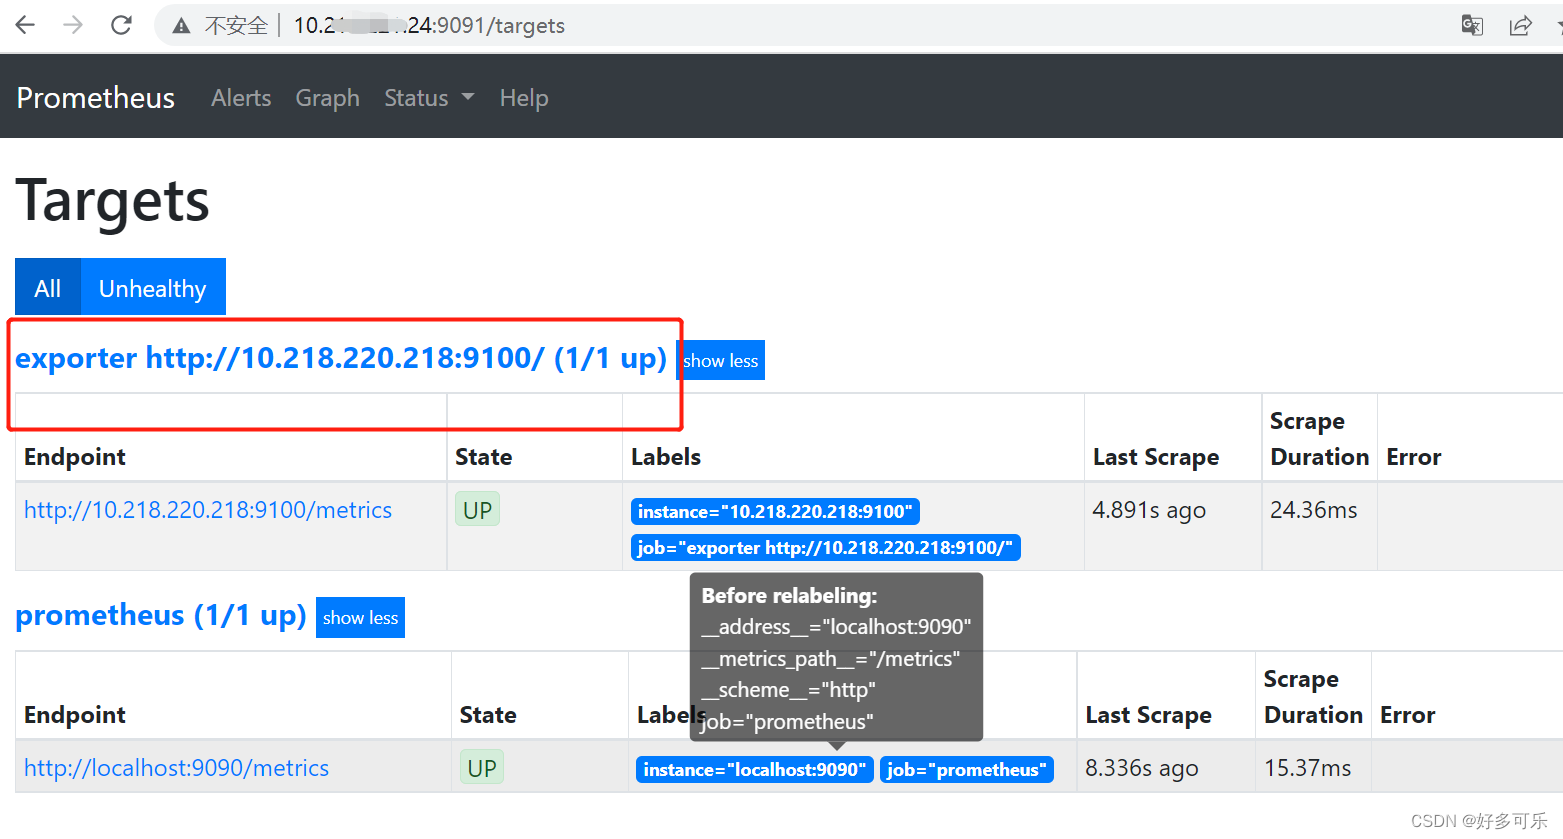Image resolution: width=1563 pixels, height=839 pixels.
Task: Go back with browser back arrow
Action: pos(25,25)
